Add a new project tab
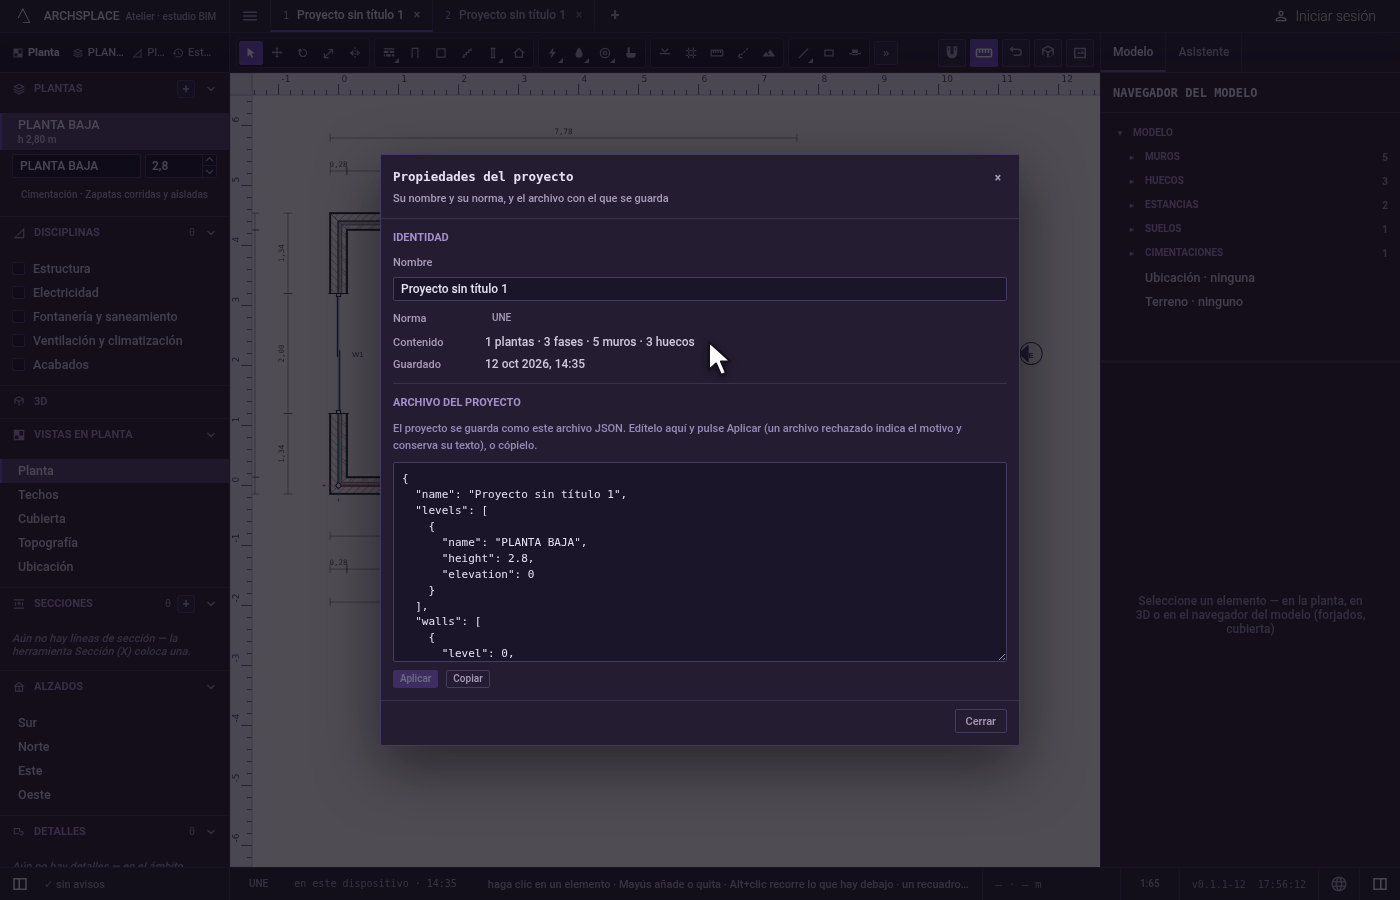This screenshot has height=900, width=1400. coord(615,15)
